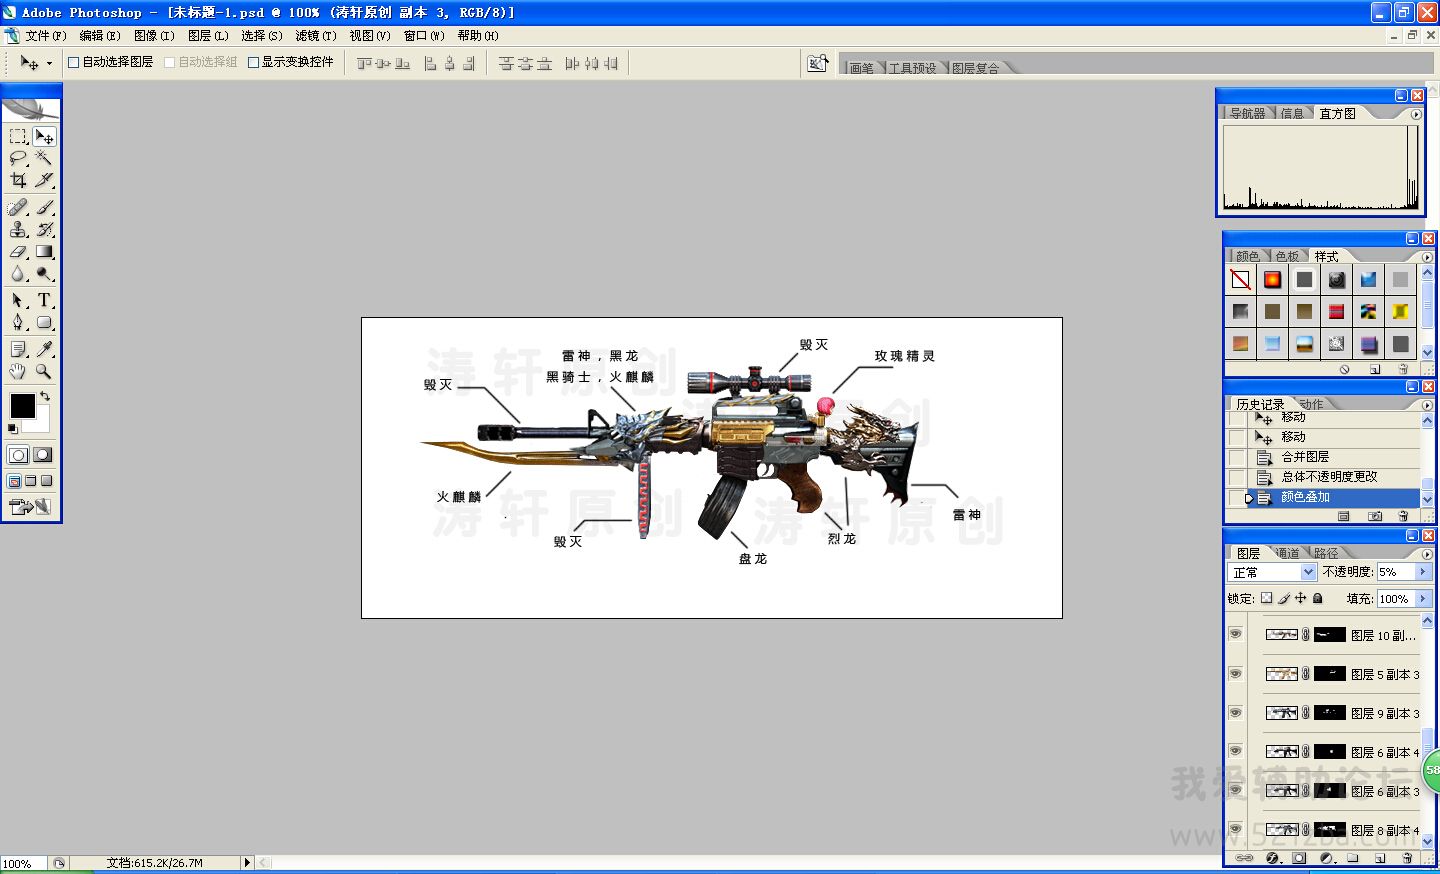Image resolution: width=1440 pixels, height=874 pixels.
Task: Enable the 显示变换控件 checkbox
Action: click(253, 62)
